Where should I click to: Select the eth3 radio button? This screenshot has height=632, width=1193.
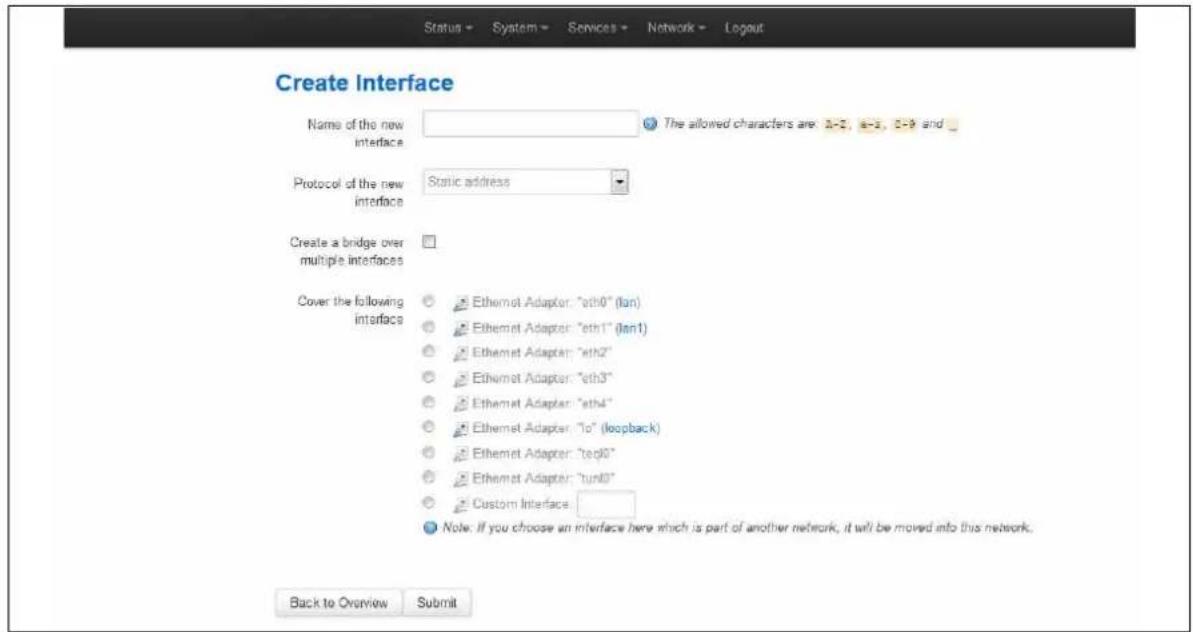(429, 377)
